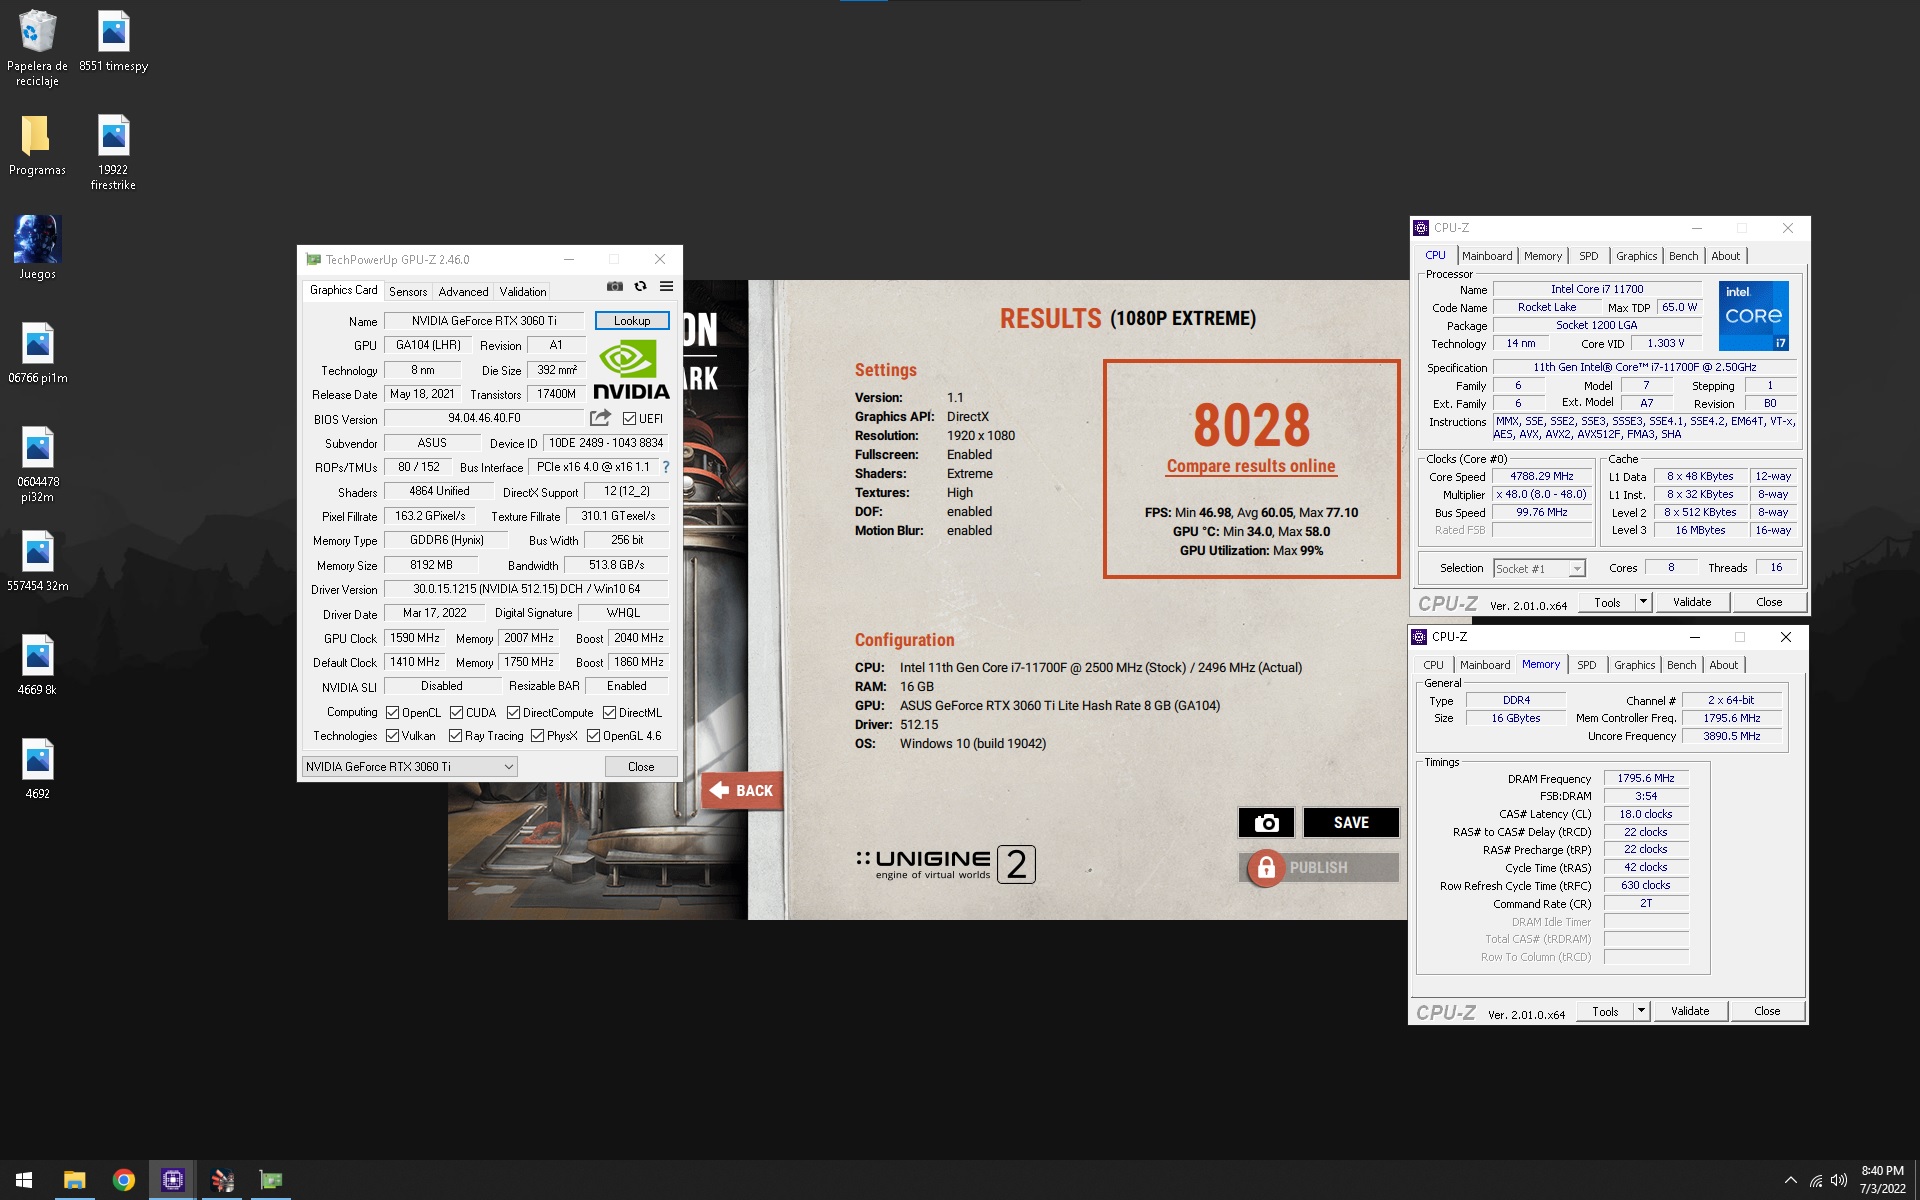Click Compare results online link
This screenshot has height=1200, width=1920.
(1250, 466)
